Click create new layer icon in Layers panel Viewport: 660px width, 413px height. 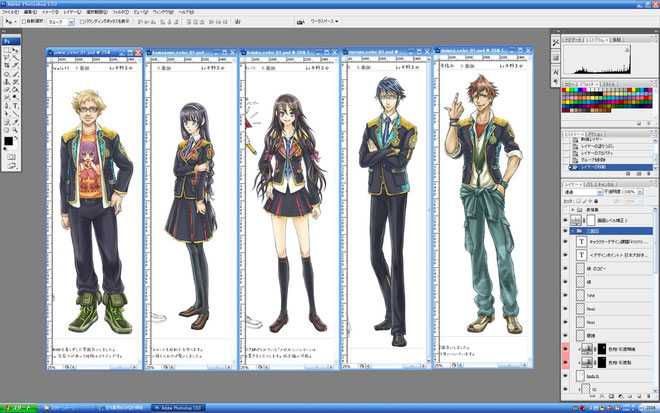(639, 396)
